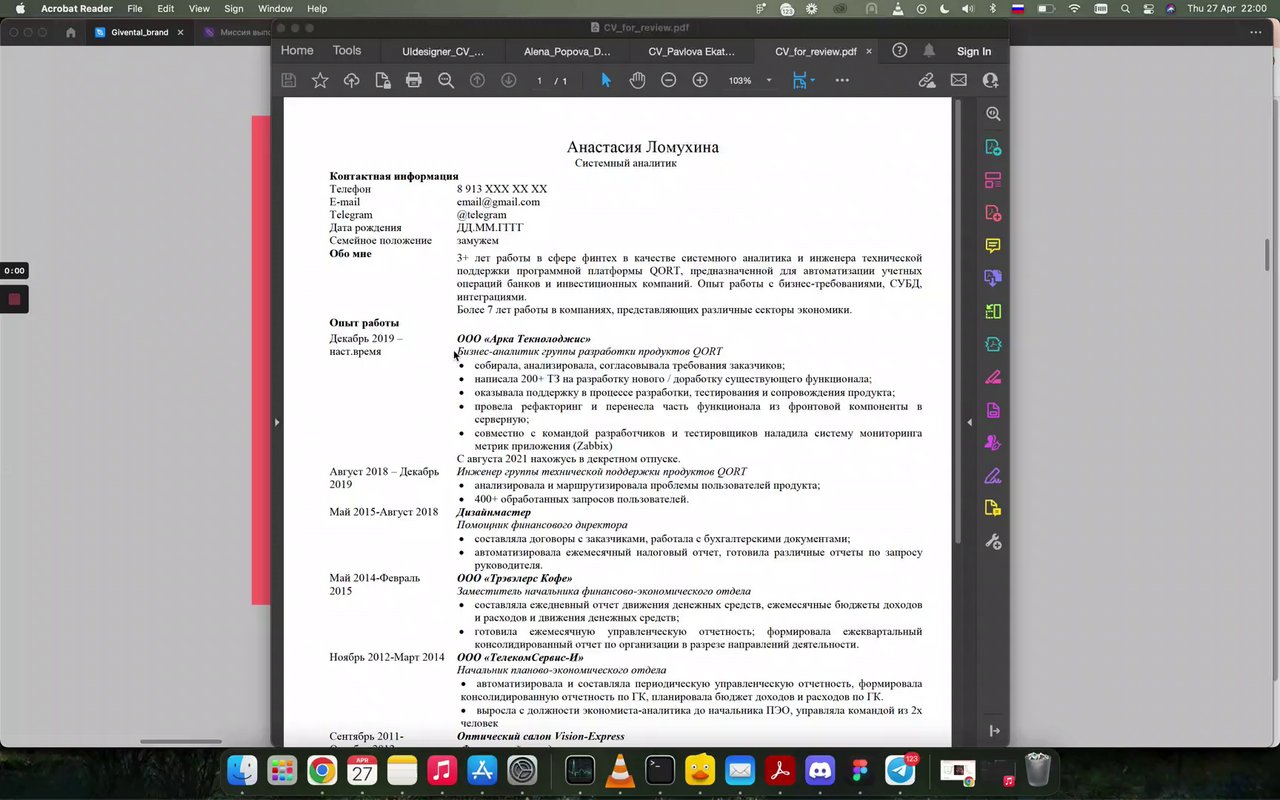Open VLC from the Dock

(x=620, y=770)
